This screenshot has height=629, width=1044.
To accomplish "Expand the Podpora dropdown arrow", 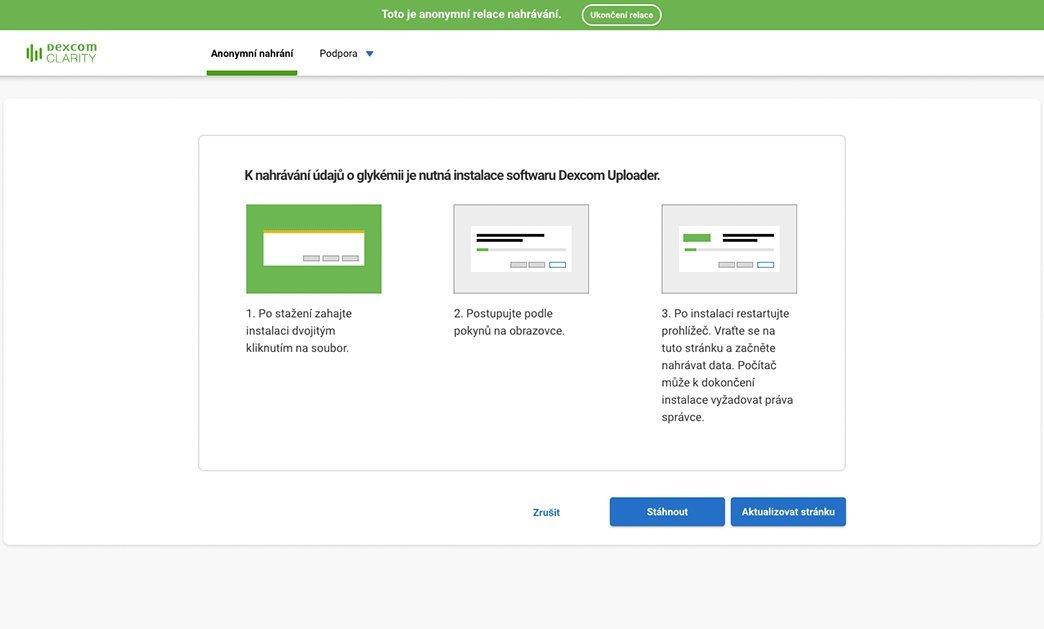I will 369,54.
